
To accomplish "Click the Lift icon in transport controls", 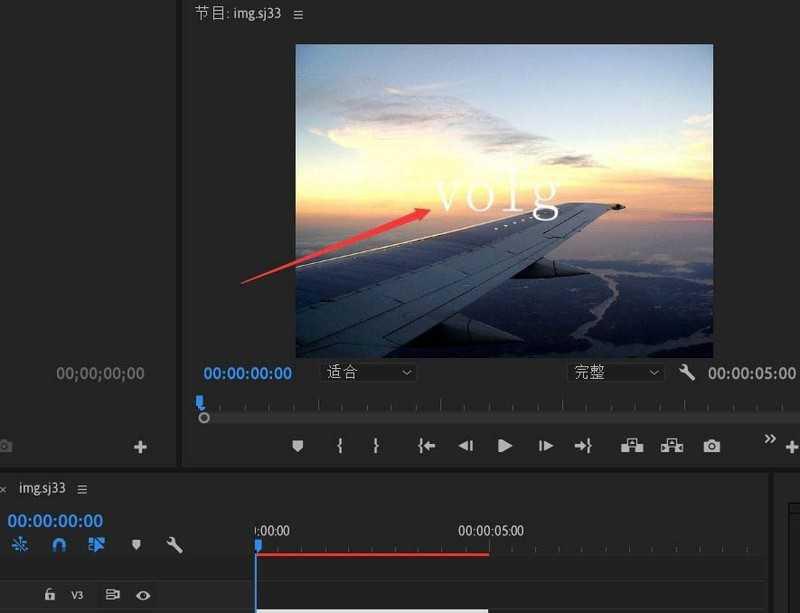I will pos(631,446).
